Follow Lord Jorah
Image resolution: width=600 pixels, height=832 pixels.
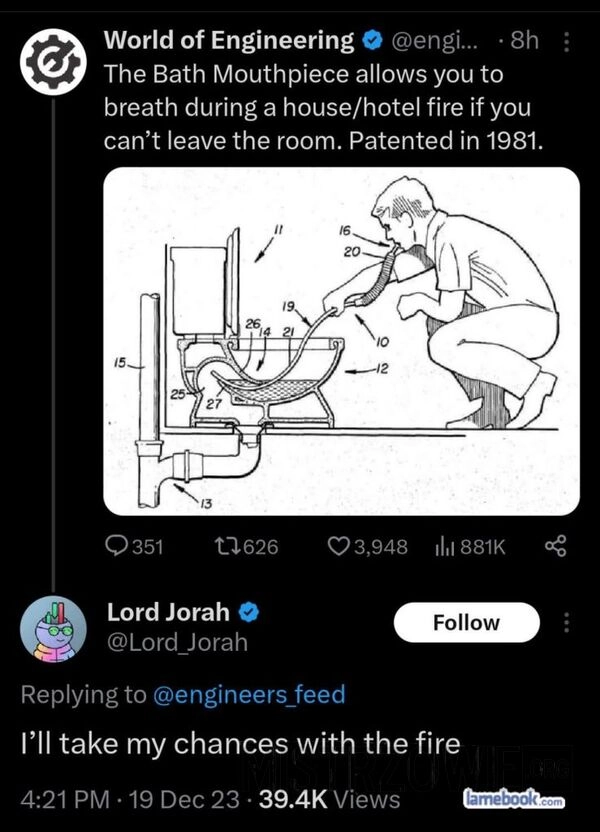pos(466,622)
